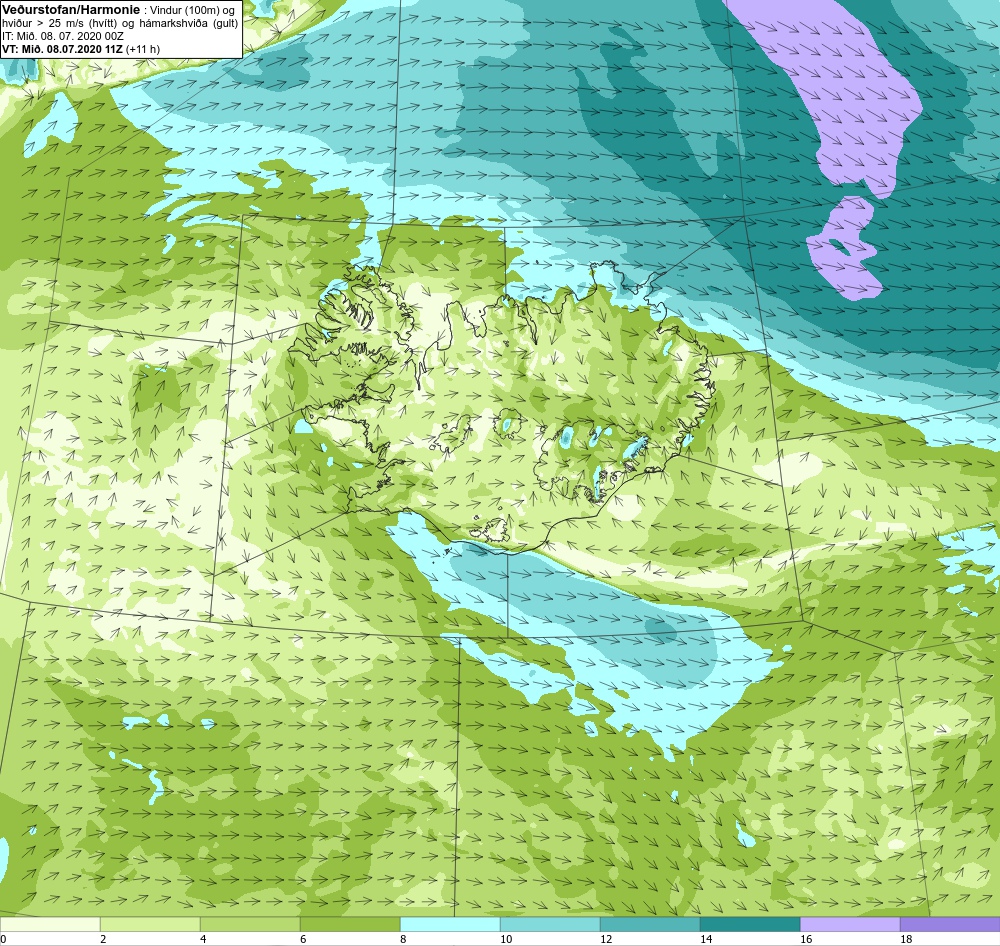
Task: Click the legend label '4'
Action: pos(203,939)
